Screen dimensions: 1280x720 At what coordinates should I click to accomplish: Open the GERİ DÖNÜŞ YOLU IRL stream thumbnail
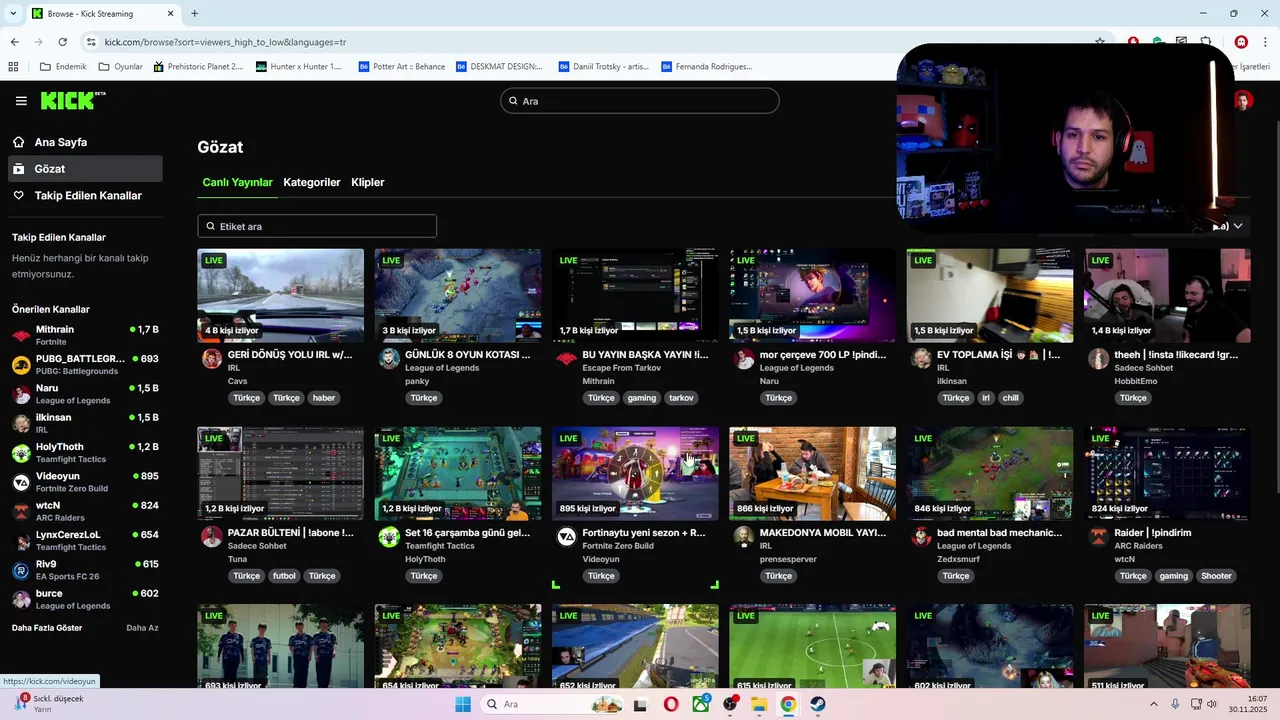(281, 296)
